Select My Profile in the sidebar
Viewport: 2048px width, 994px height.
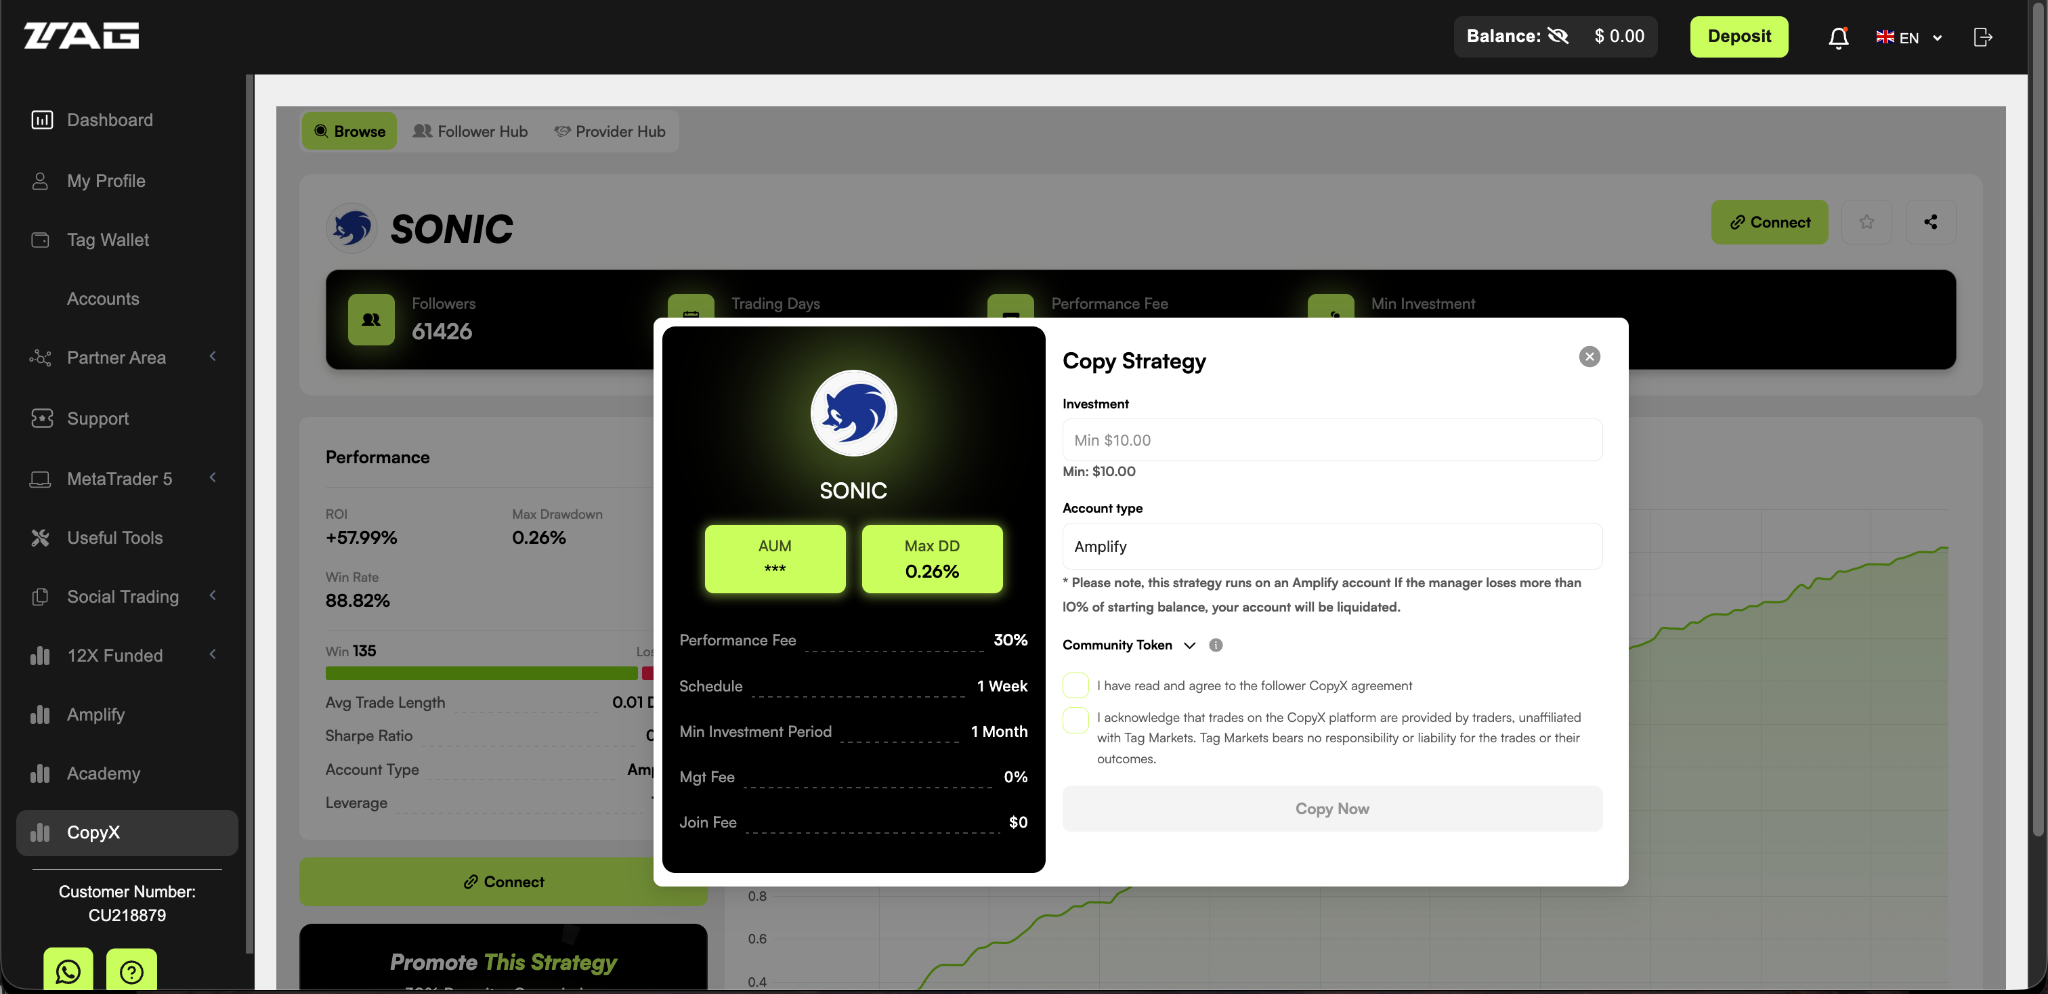107,181
